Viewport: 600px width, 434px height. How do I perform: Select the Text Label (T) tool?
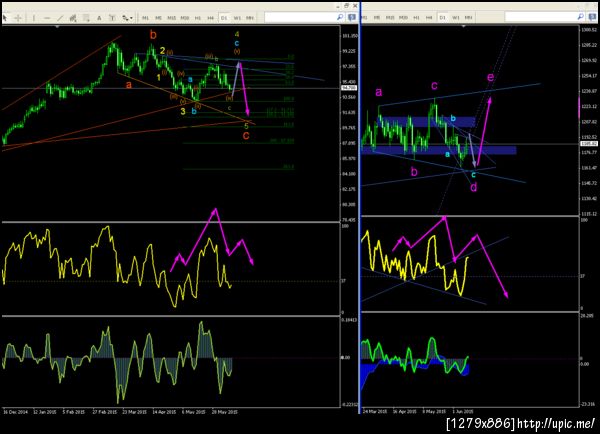[x=112, y=18]
